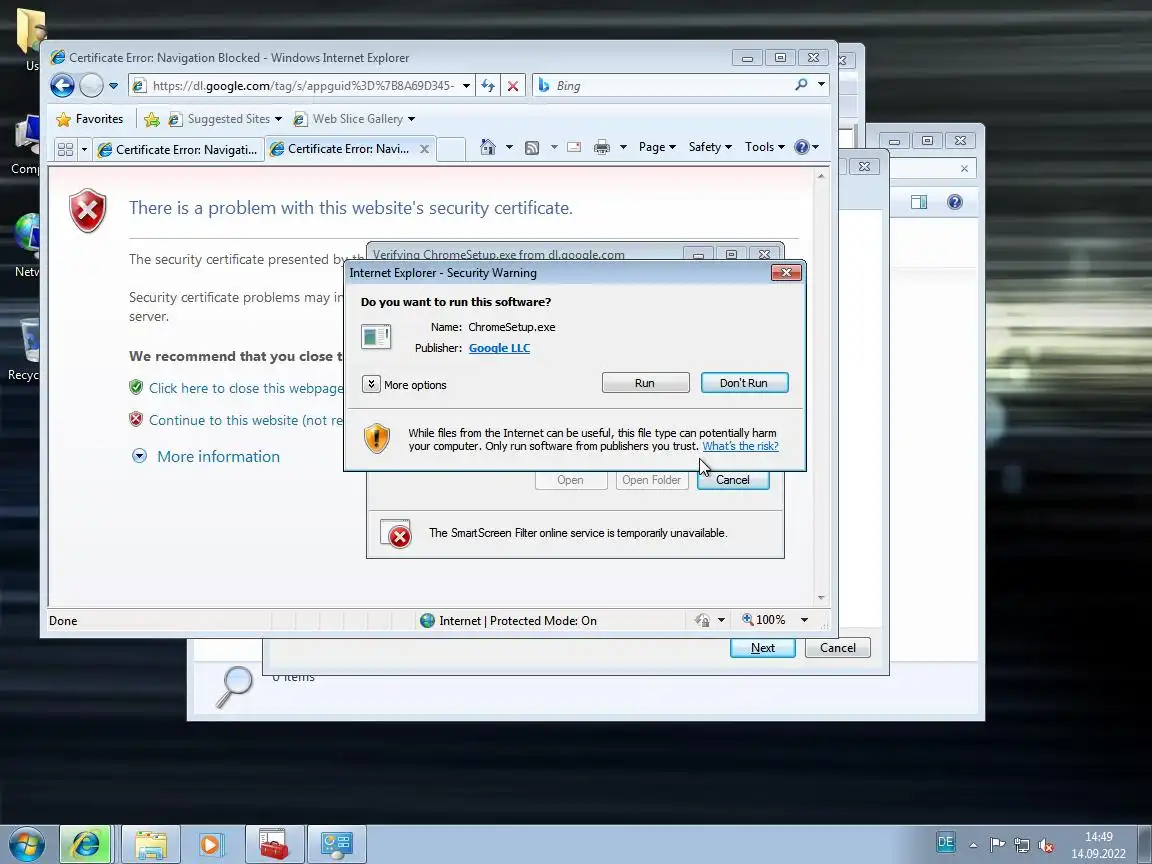Expand the Print options dropdown arrow

tap(623, 147)
